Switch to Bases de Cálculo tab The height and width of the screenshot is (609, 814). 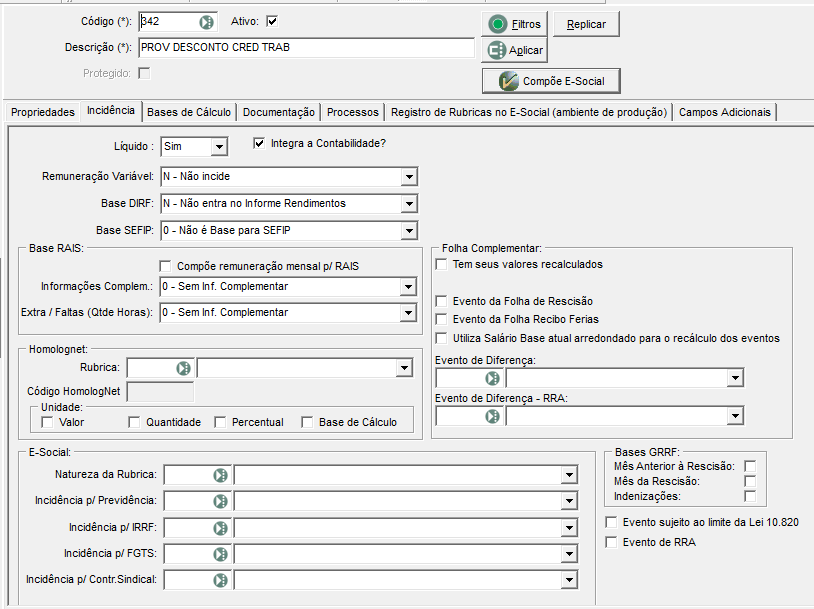click(189, 112)
